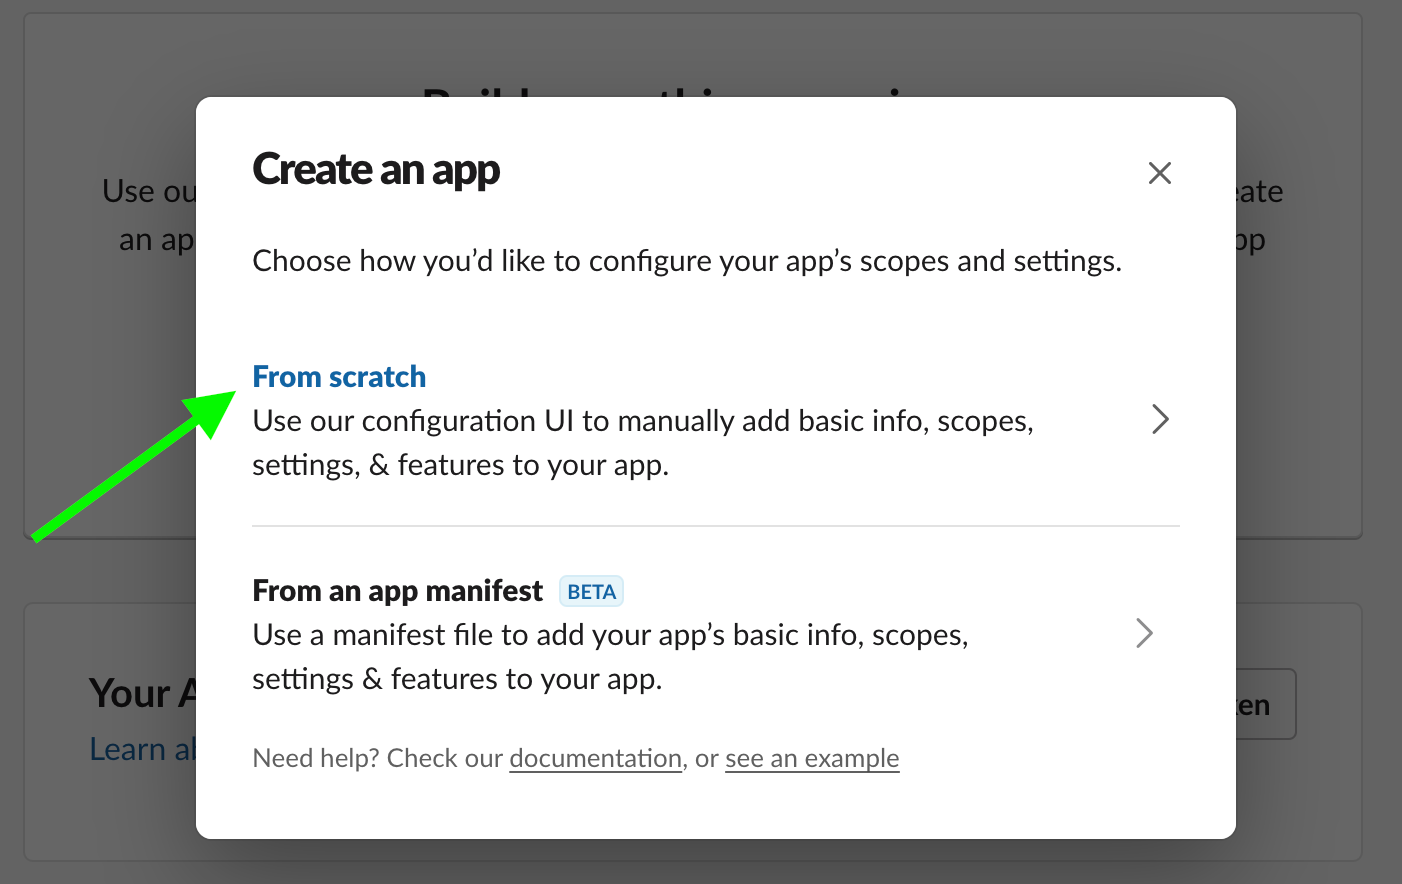Open the see an example link

[812, 759]
